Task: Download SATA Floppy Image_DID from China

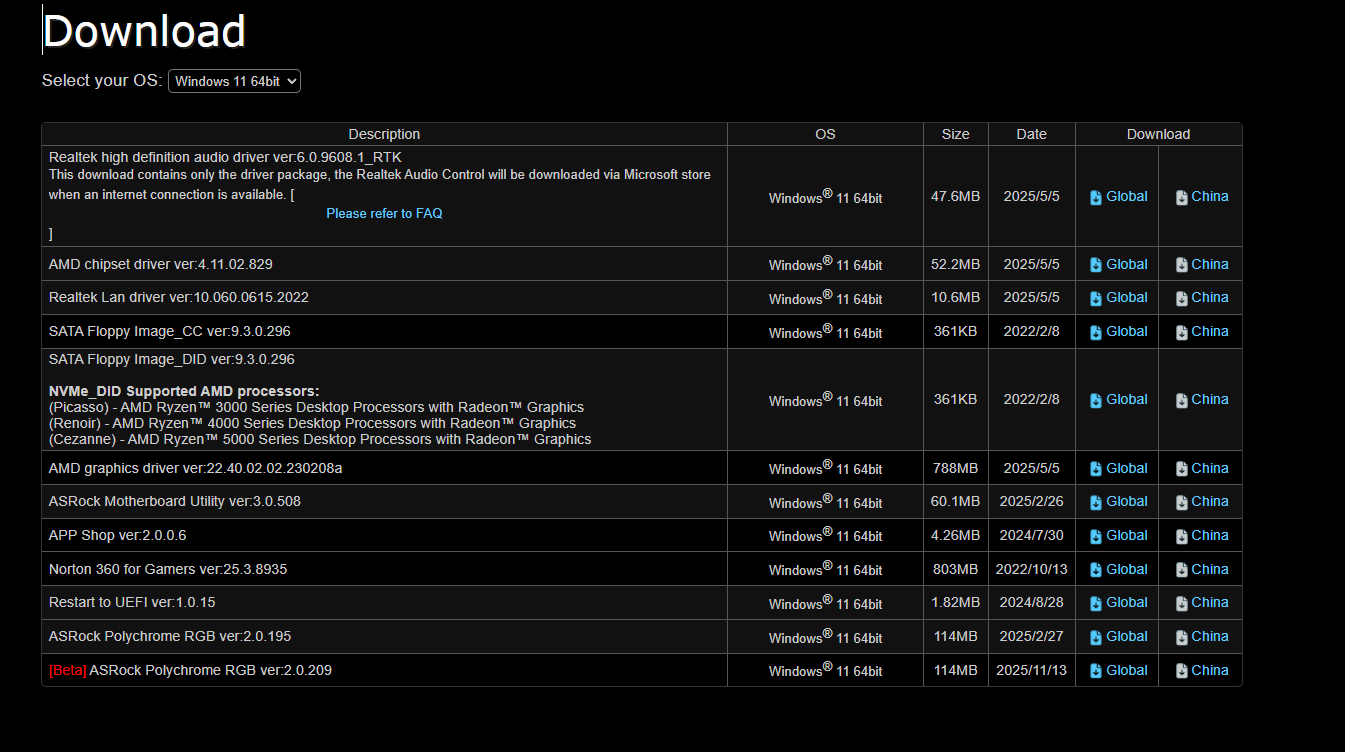Action: (x=1201, y=400)
